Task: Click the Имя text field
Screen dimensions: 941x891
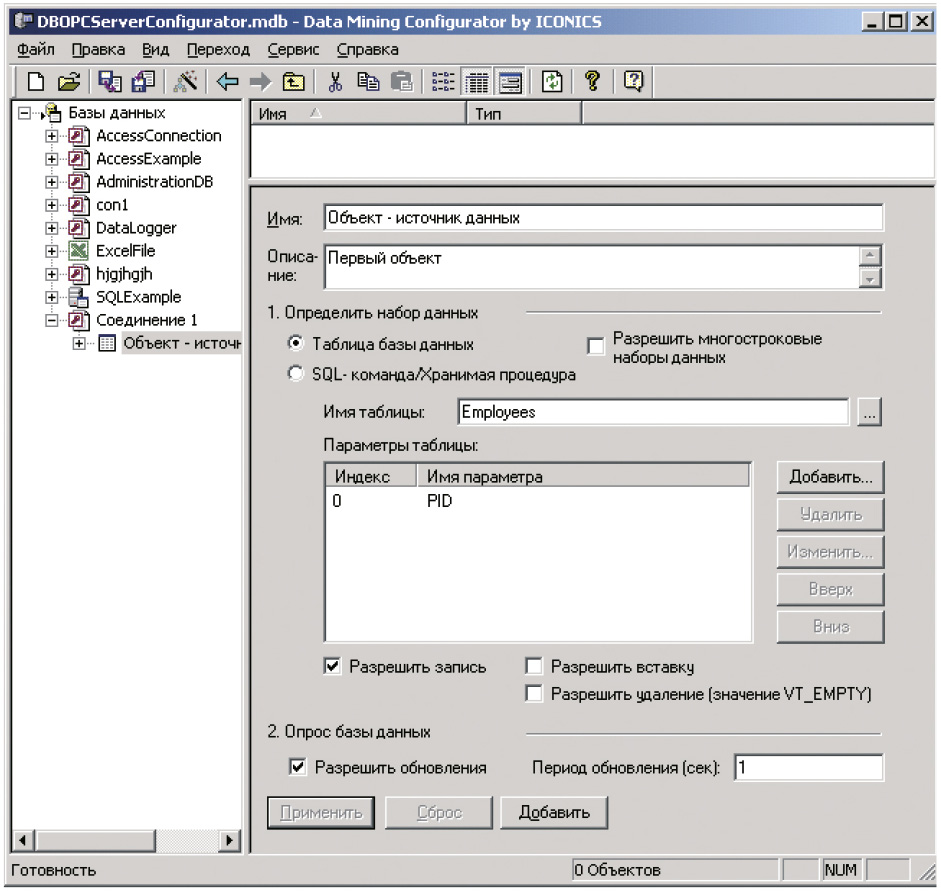Action: coord(603,218)
